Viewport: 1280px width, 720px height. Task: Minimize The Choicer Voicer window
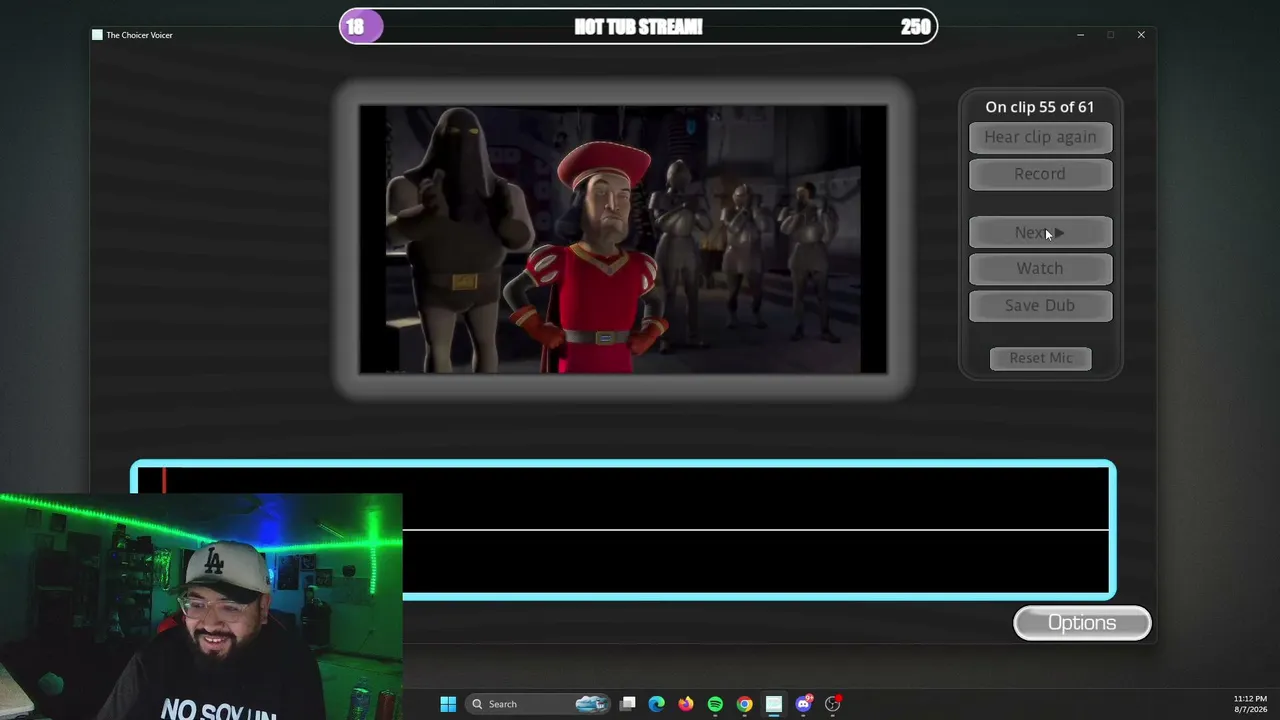click(x=1080, y=35)
